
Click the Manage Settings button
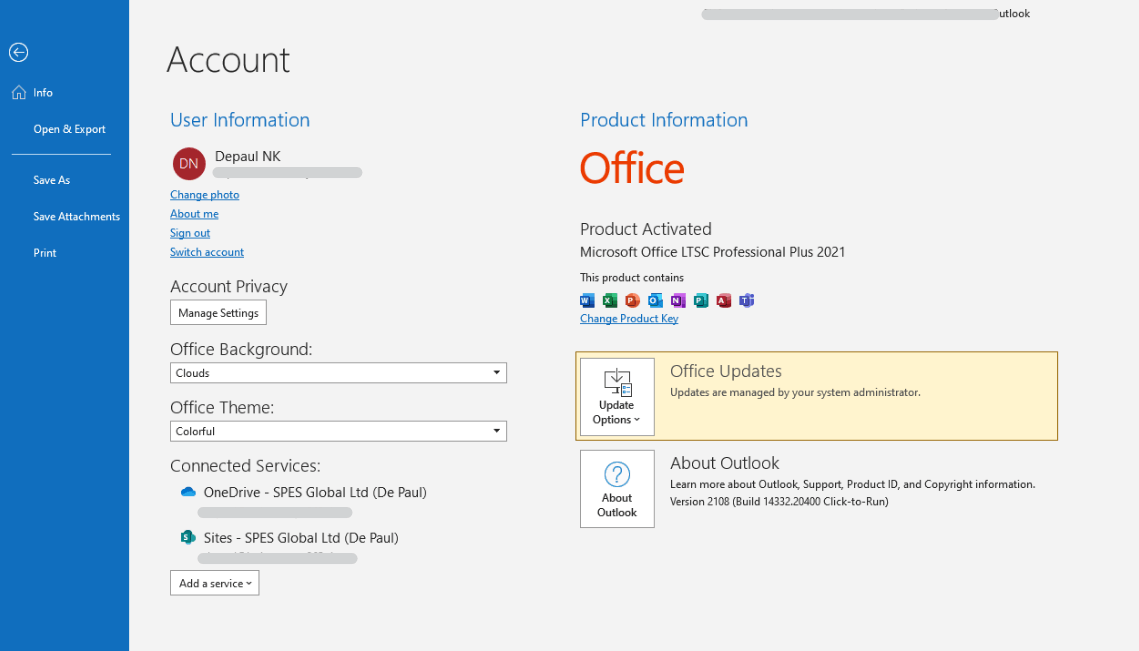(218, 312)
